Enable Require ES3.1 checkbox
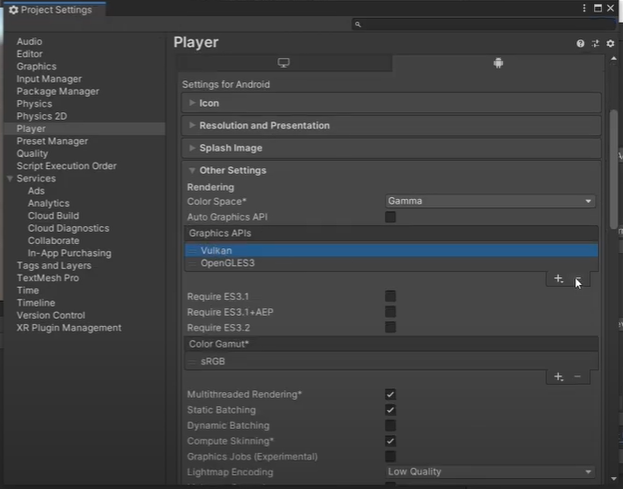 (390, 296)
